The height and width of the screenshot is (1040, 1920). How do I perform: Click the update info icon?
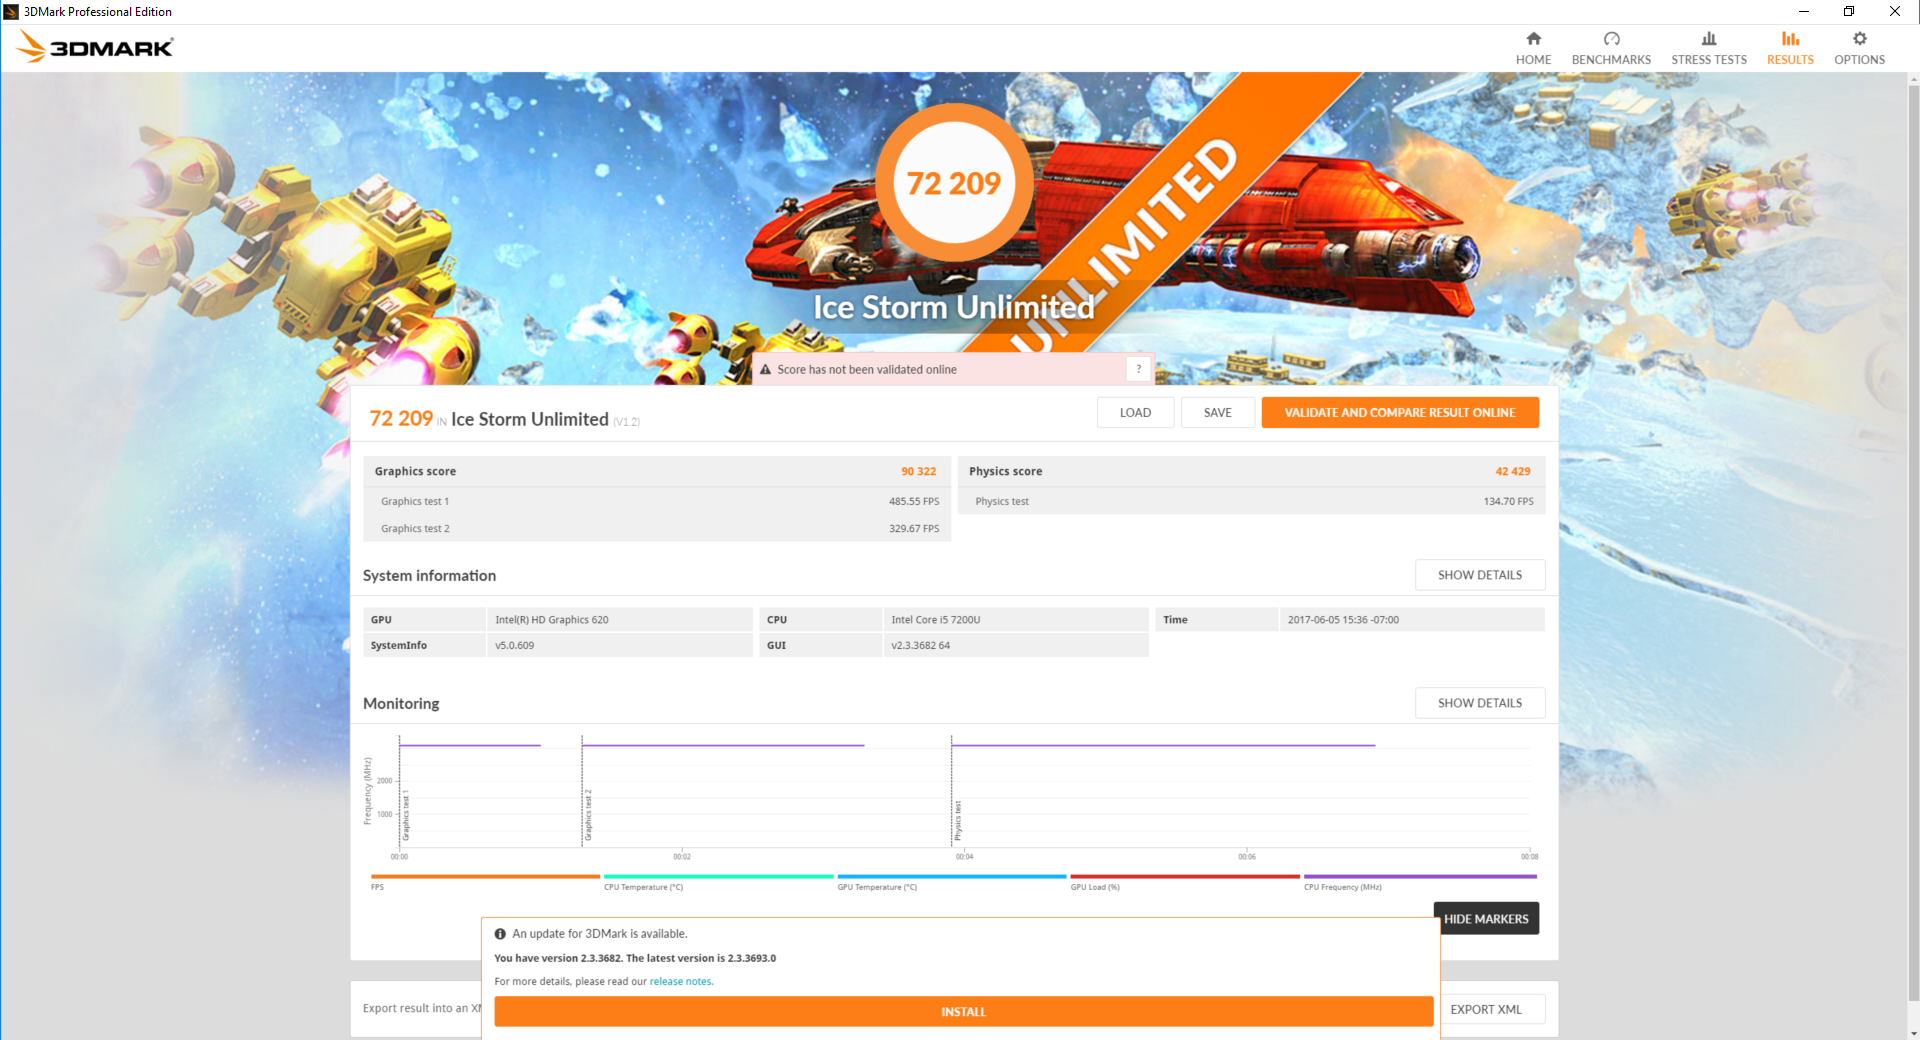tap(500, 933)
